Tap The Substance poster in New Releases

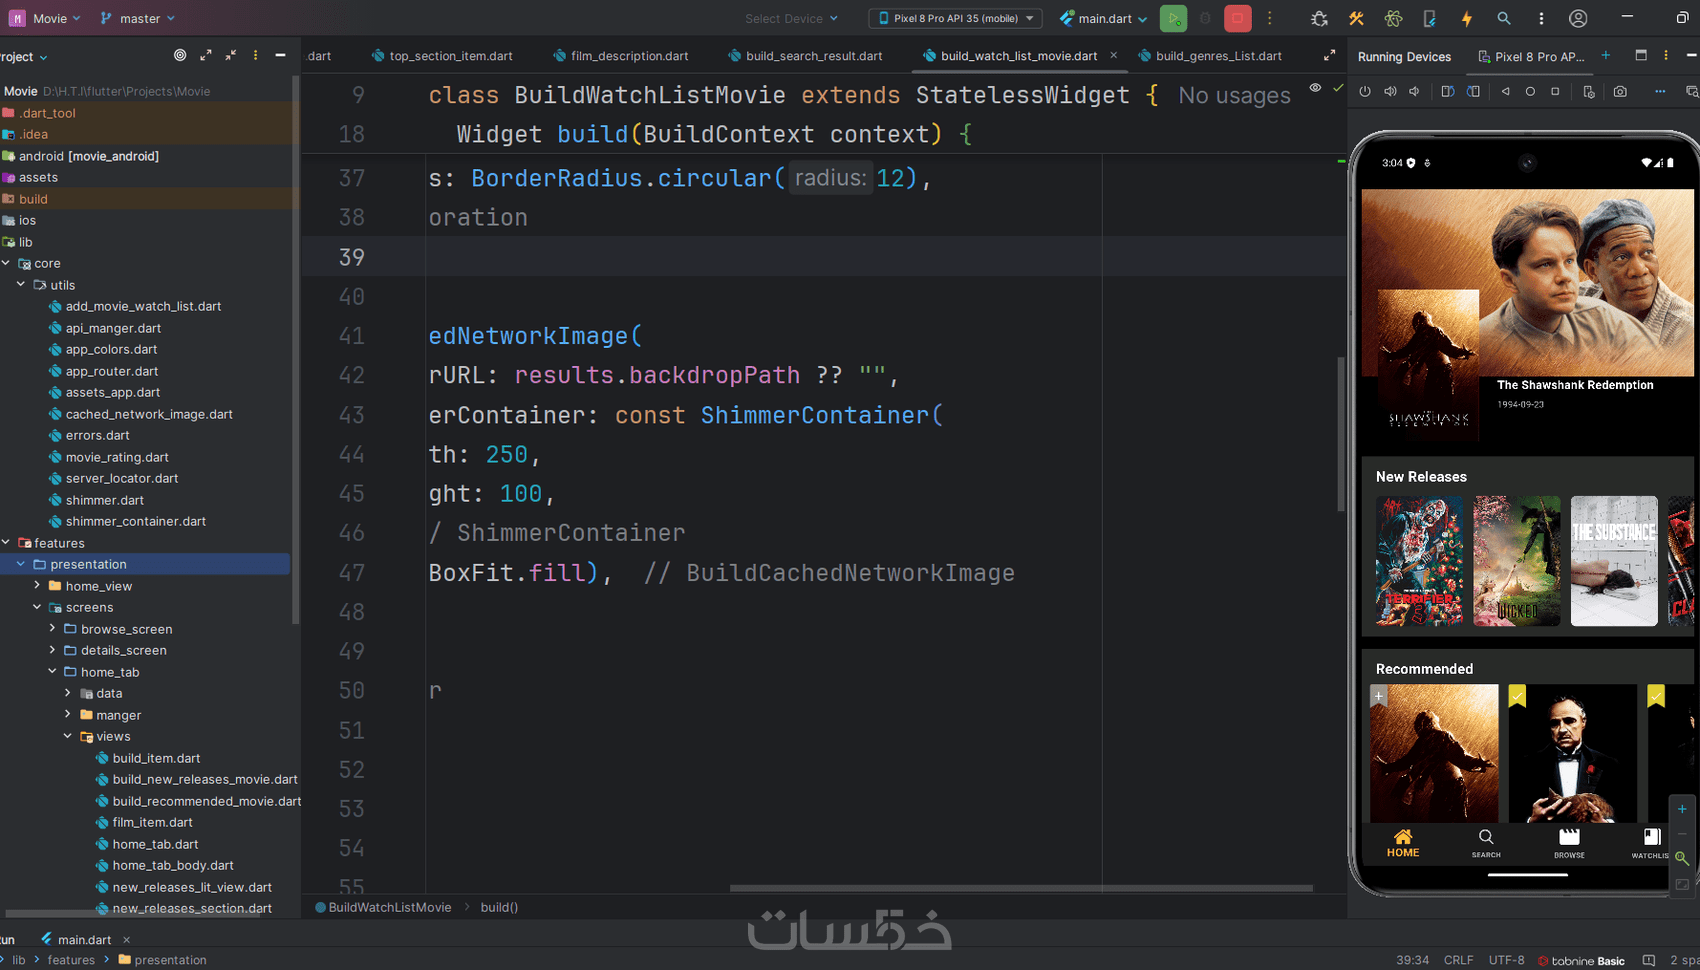[1614, 561]
